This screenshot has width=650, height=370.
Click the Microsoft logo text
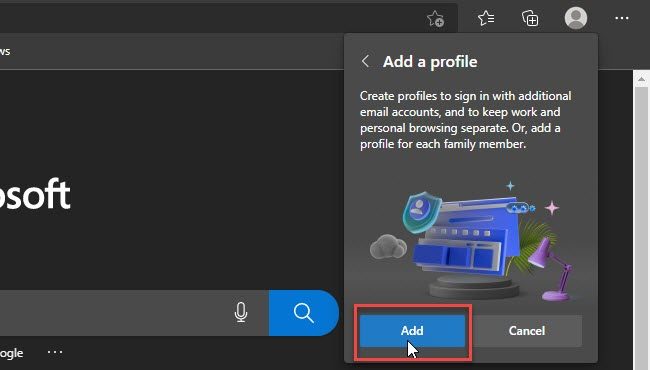pyautogui.click(x=35, y=195)
